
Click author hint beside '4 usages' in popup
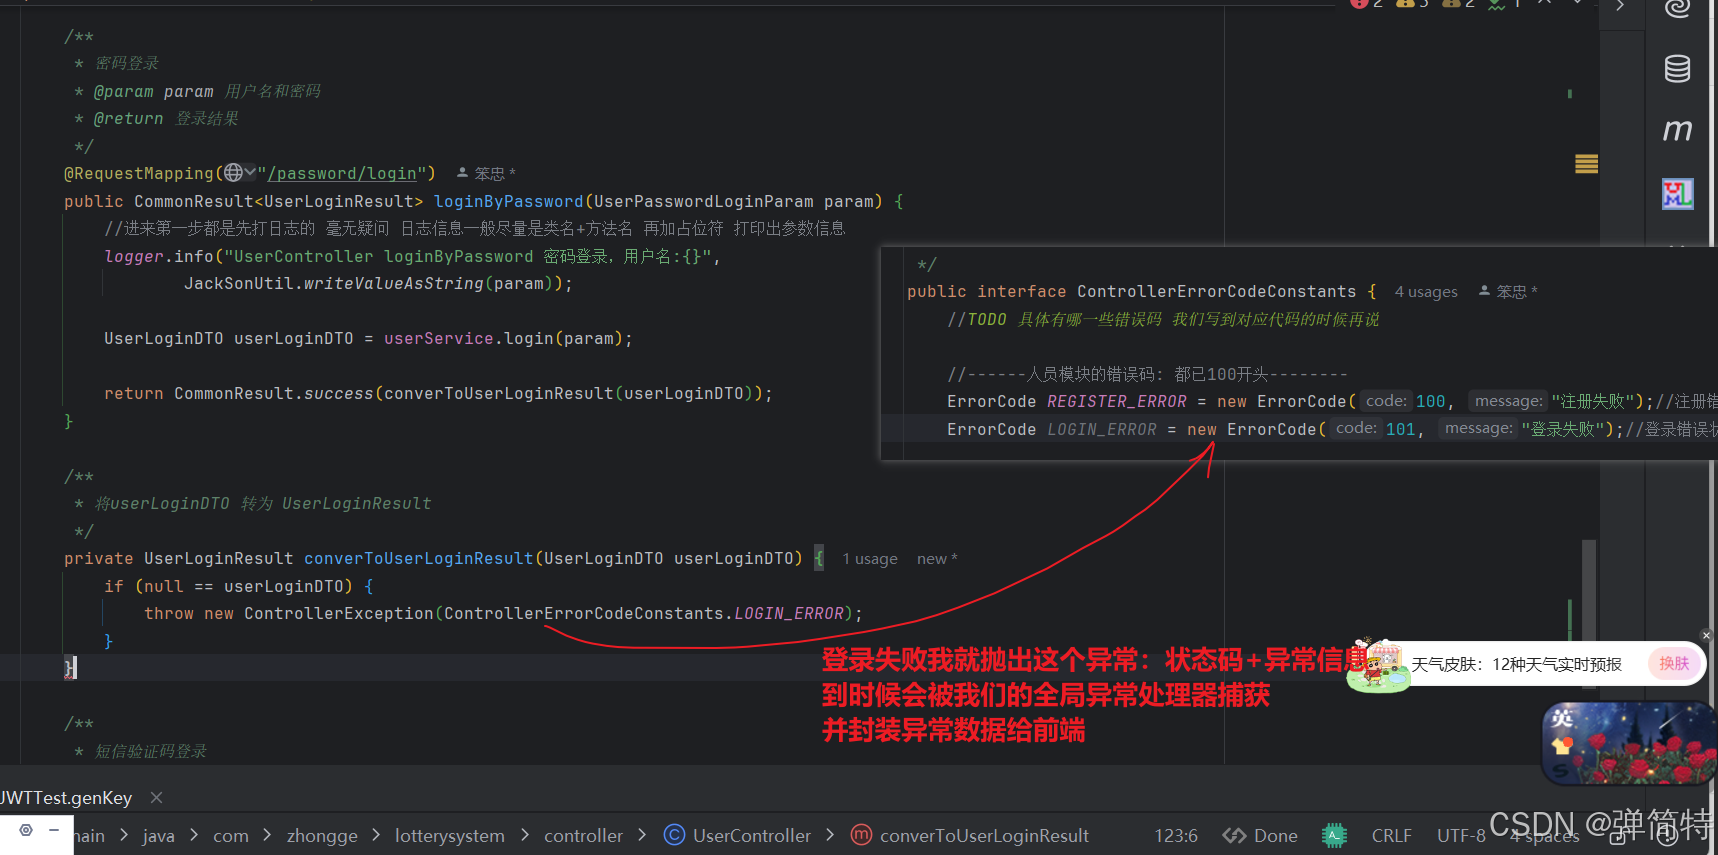[x=1508, y=292]
